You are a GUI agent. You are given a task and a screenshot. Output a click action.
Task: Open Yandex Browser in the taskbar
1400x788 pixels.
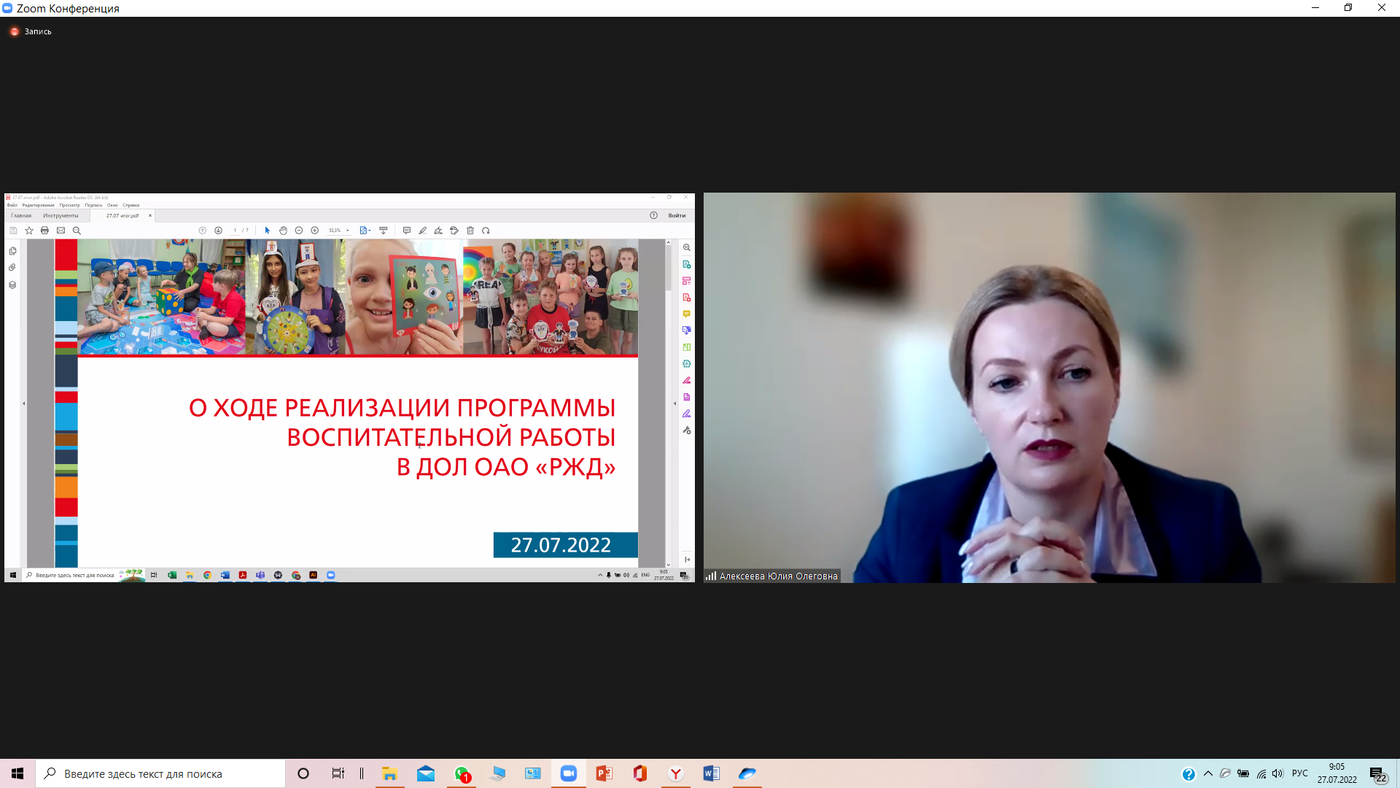pyautogui.click(x=676, y=774)
